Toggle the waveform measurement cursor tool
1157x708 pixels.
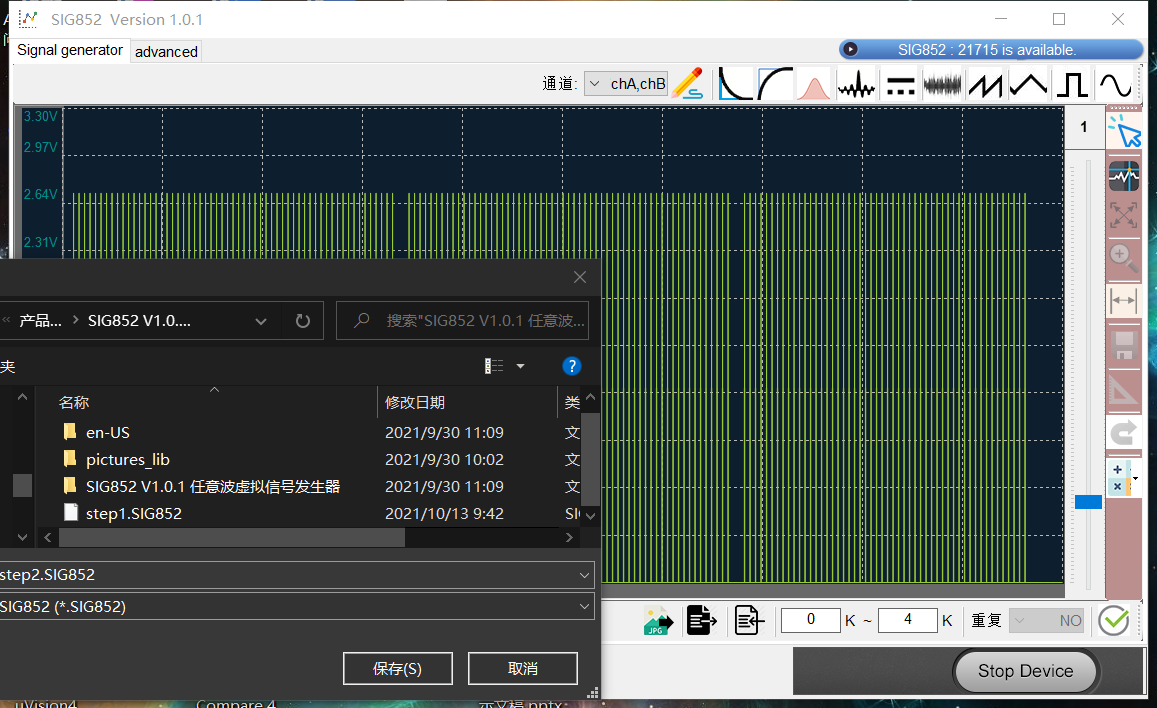[x=1124, y=177]
